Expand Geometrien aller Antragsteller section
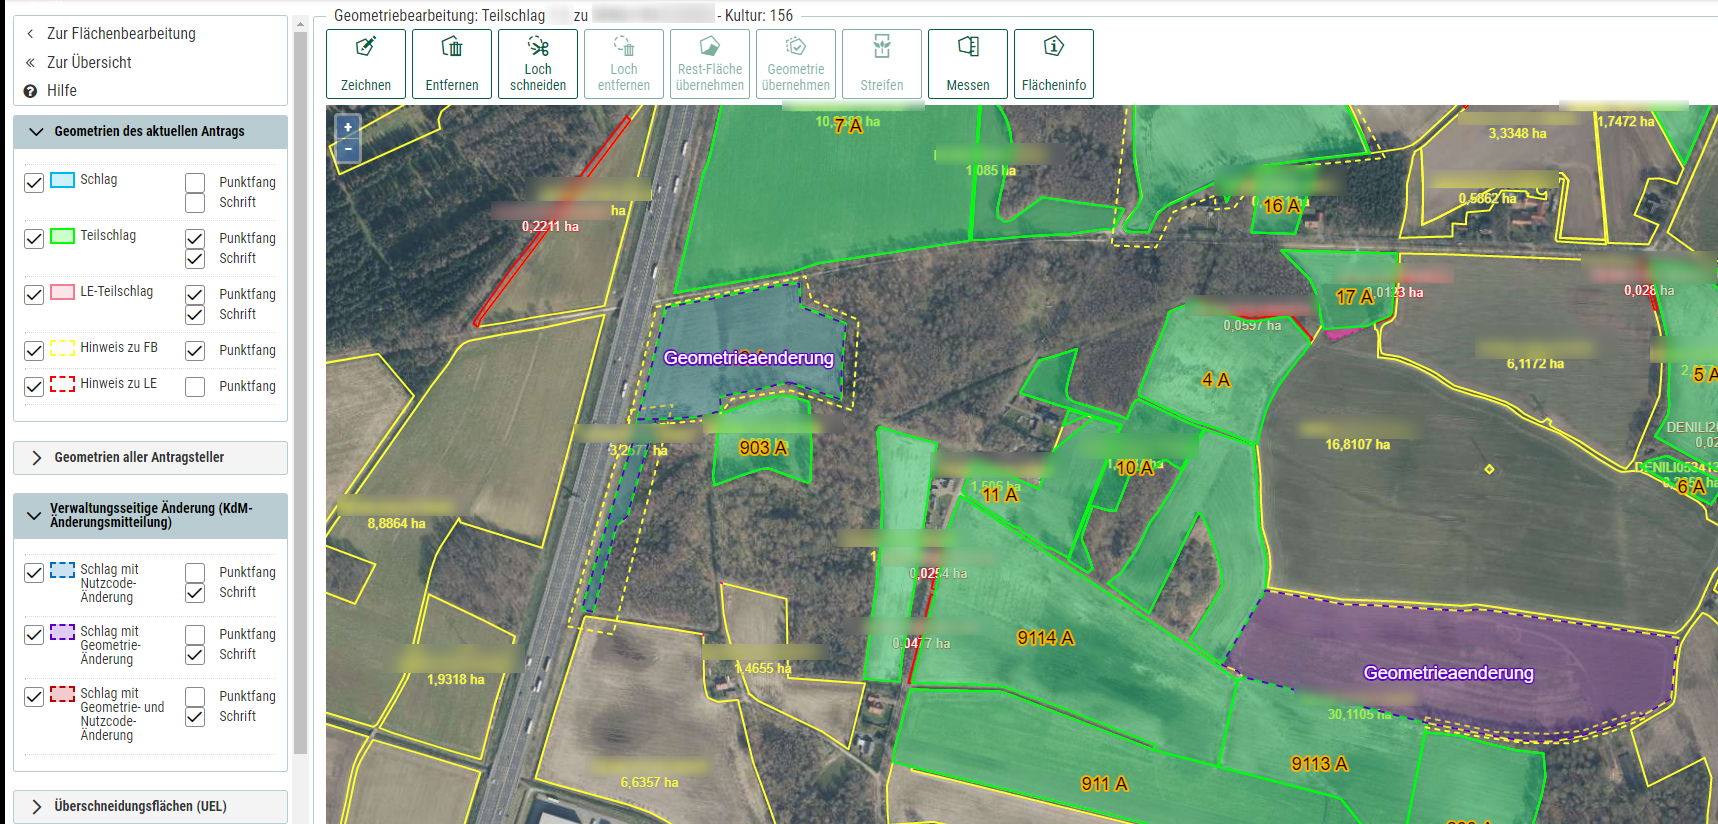The height and width of the screenshot is (824, 1718). click(x=37, y=458)
